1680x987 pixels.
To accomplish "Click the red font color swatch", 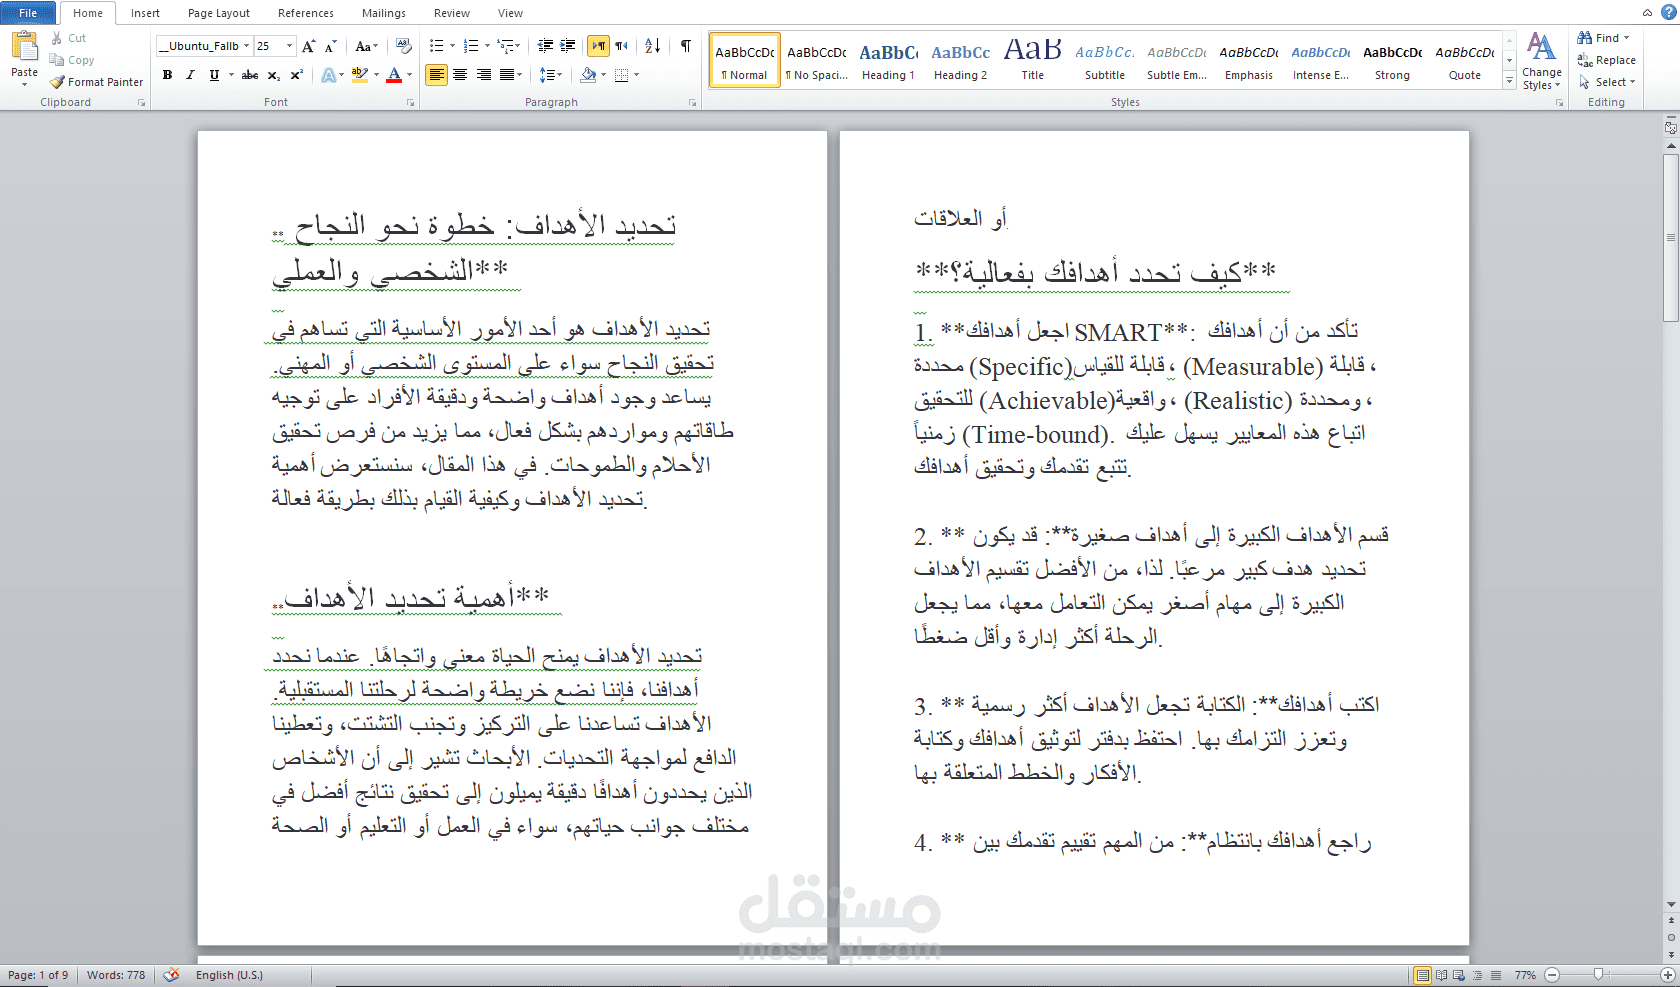I will coord(394,75).
